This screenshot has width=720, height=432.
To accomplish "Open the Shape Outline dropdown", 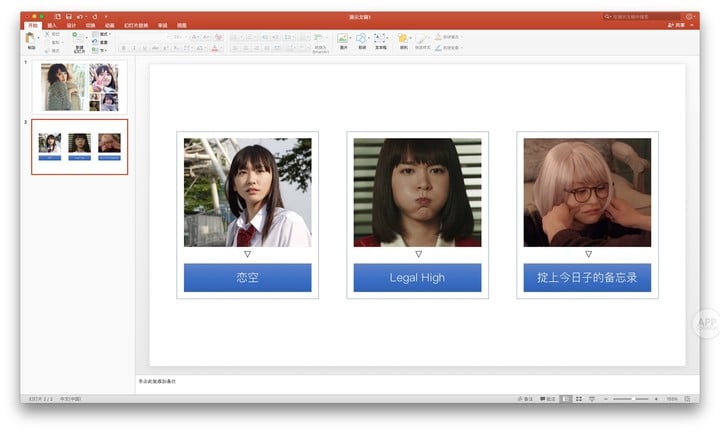I will click(449, 48).
